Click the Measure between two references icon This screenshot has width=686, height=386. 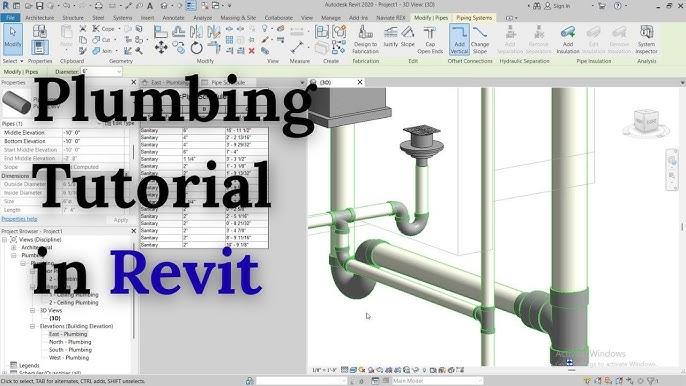point(297,47)
